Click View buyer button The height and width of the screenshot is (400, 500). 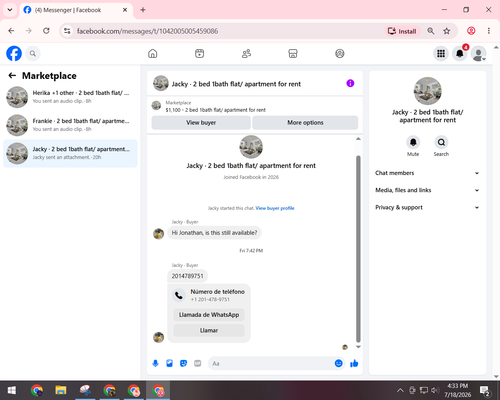point(201,123)
